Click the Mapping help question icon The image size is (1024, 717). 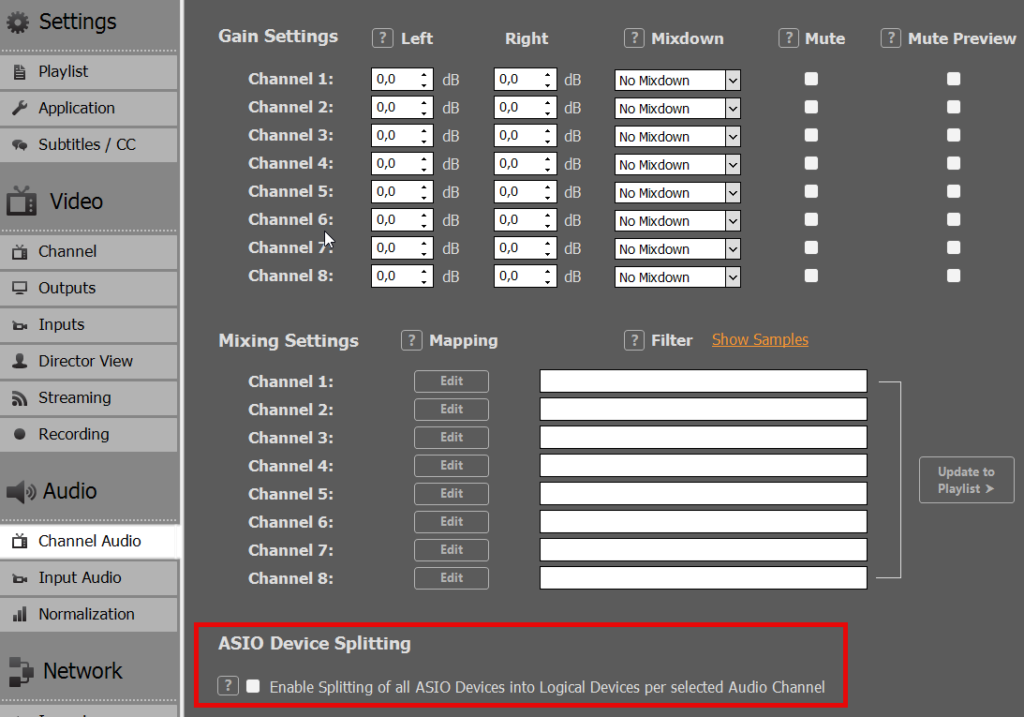click(x=411, y=340)
